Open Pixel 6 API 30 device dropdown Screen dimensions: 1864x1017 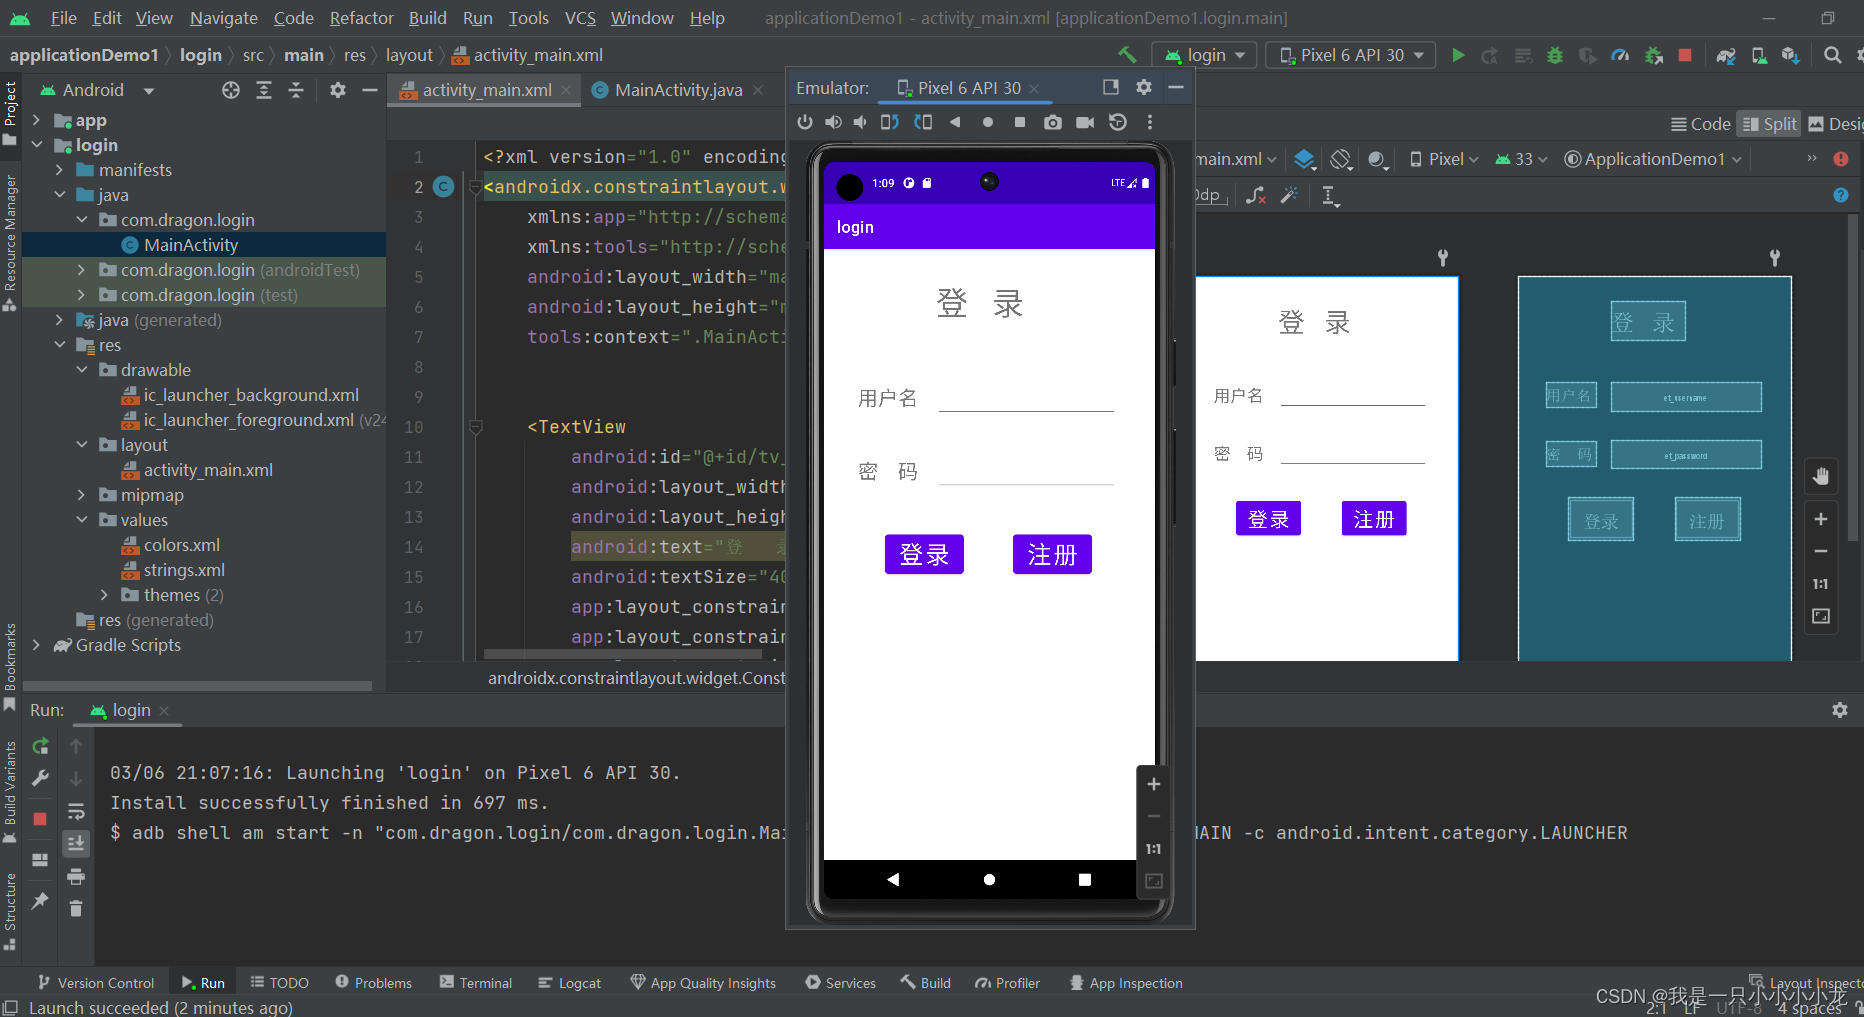pyautogui.click(x=1351, y=55)
